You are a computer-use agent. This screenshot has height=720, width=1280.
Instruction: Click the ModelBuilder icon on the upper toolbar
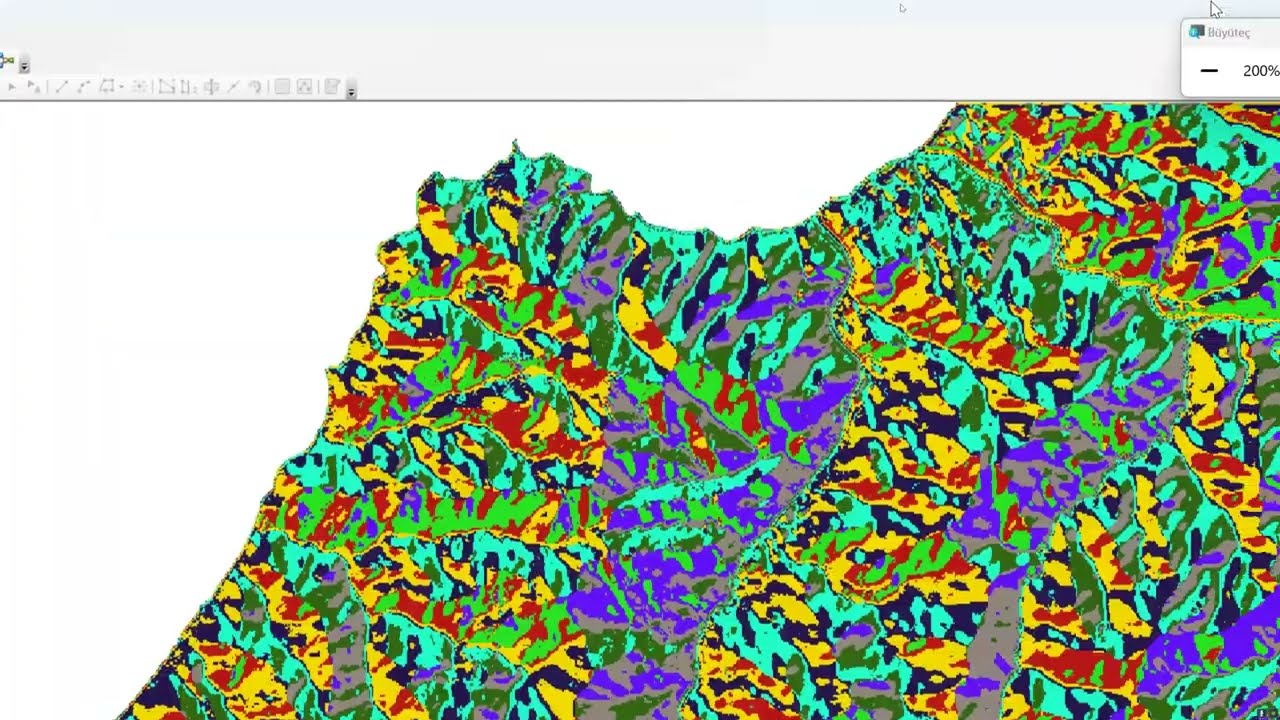click(x=8, y=61)
